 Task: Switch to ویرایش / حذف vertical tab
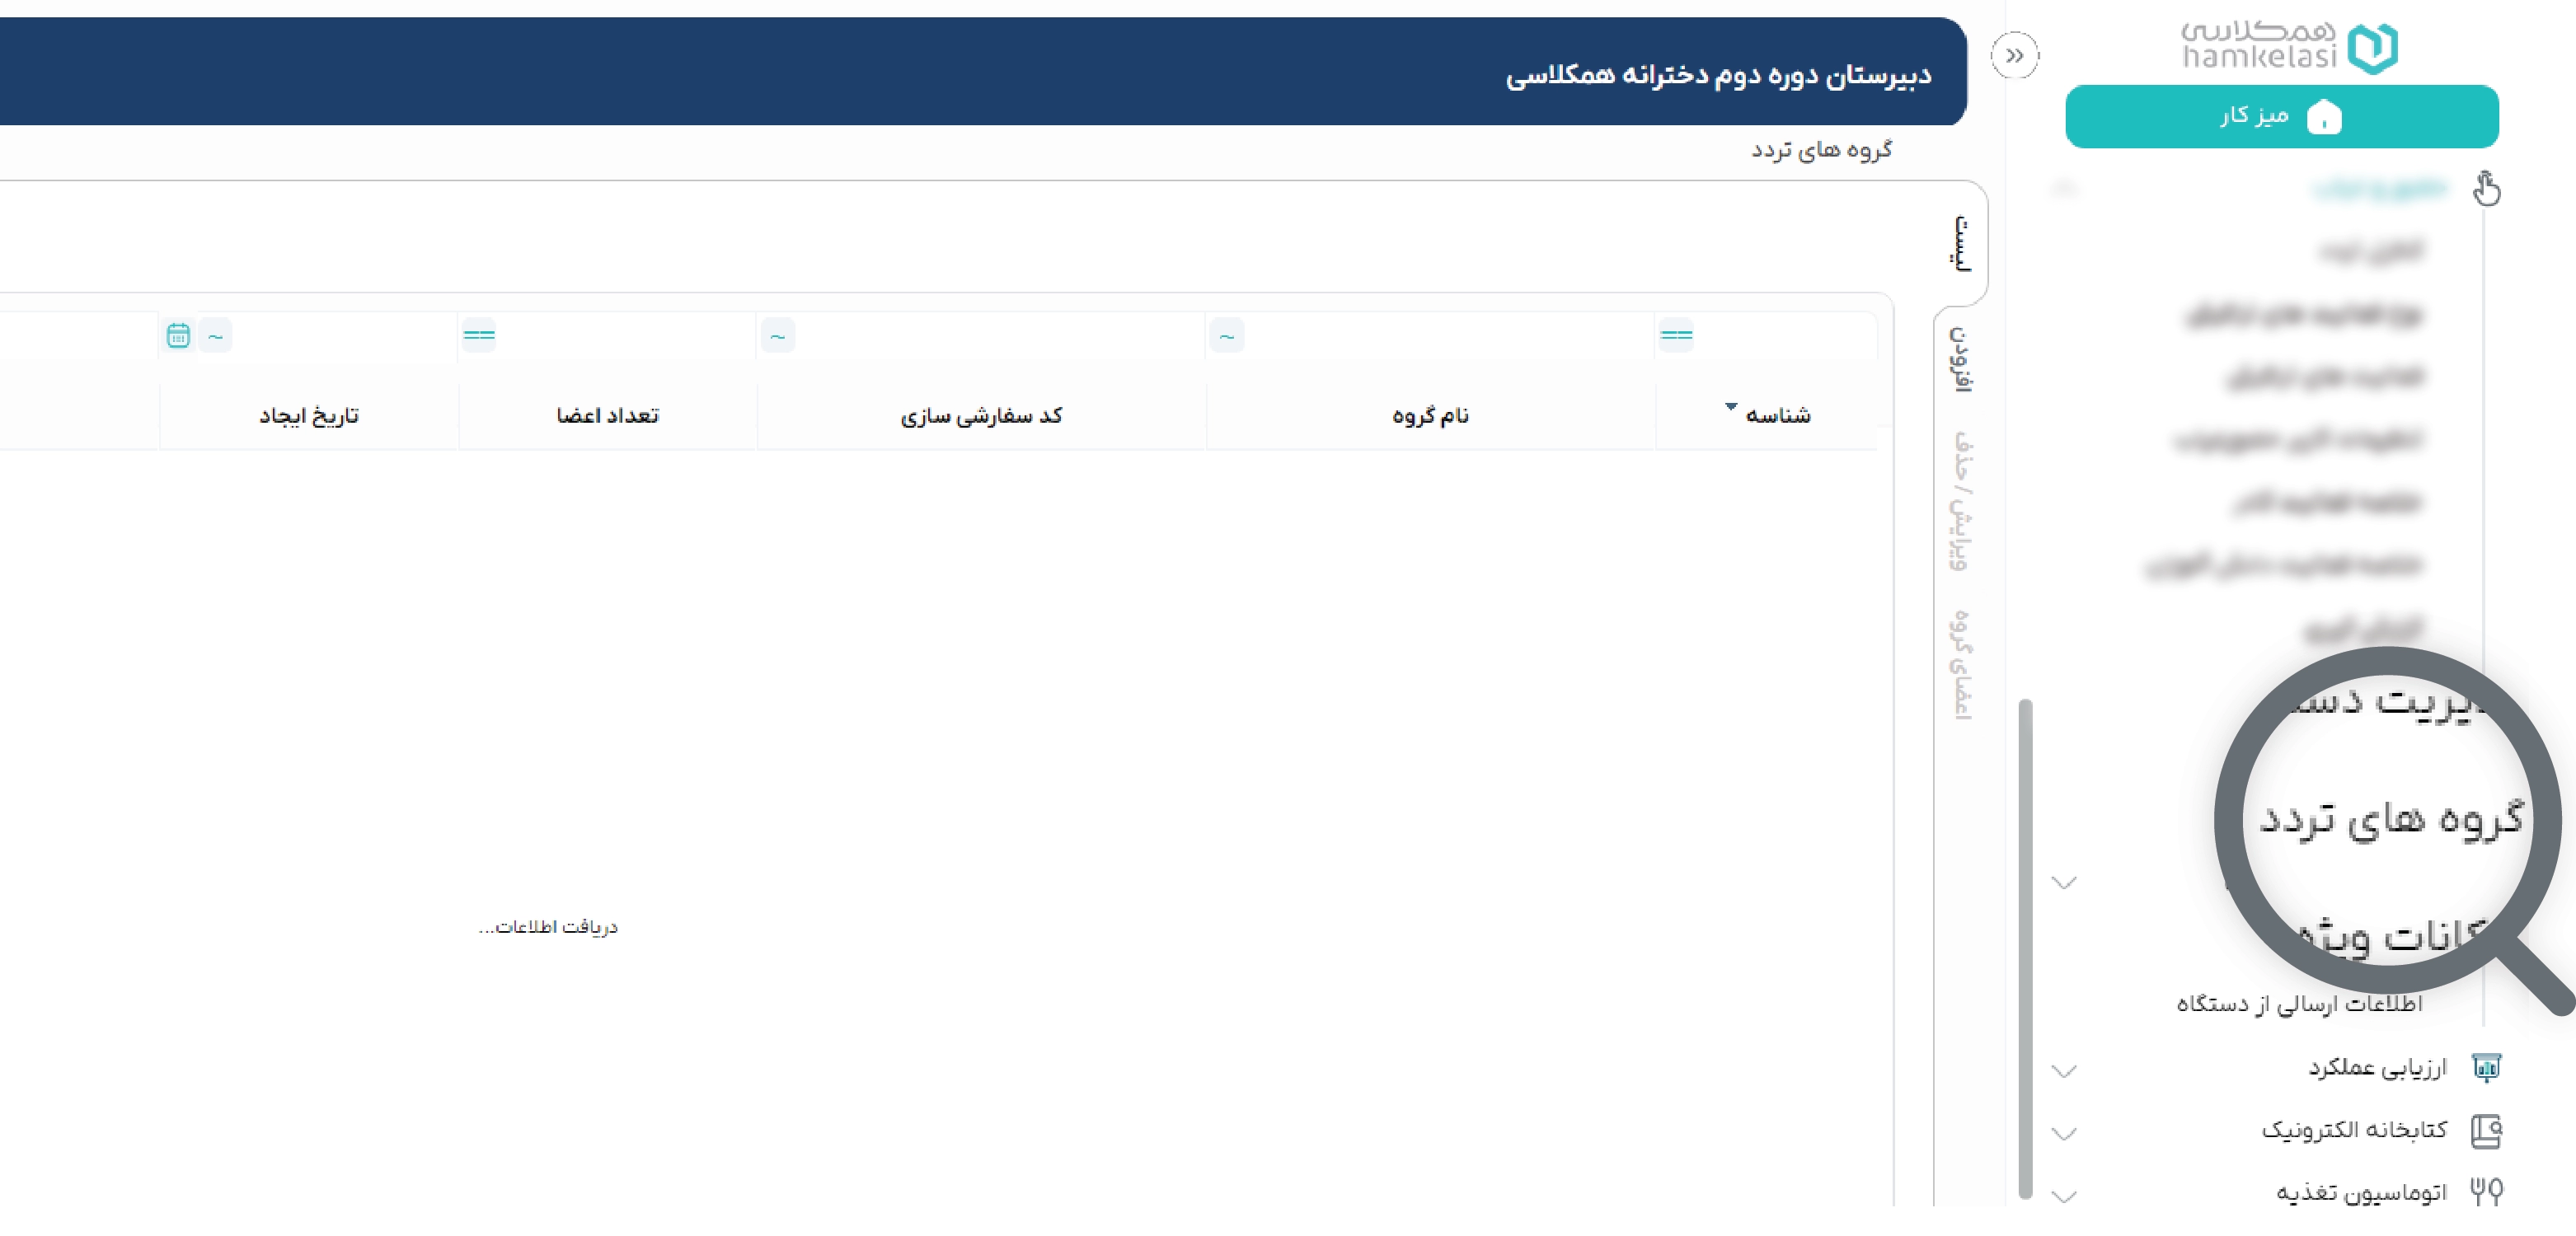tap(1961, 501)
